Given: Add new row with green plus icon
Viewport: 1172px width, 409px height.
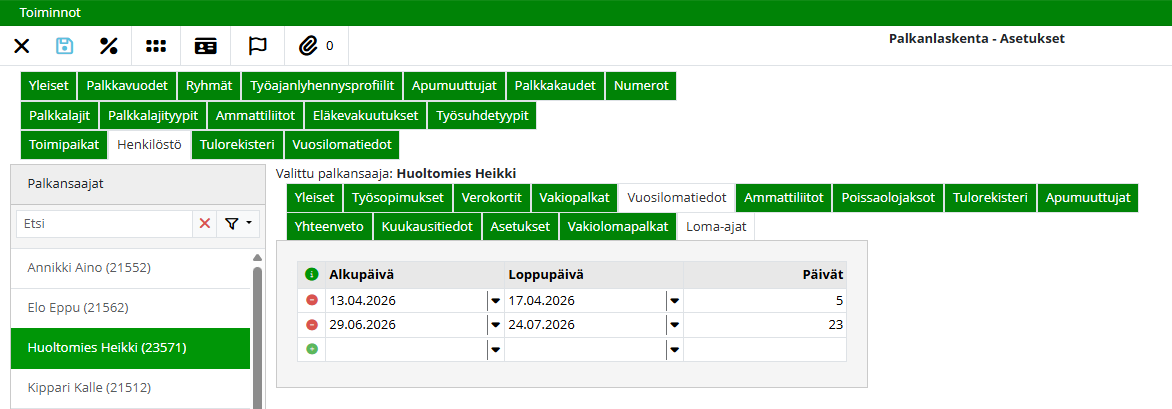Looking at the screenshot, I should (x=312, y=349).
